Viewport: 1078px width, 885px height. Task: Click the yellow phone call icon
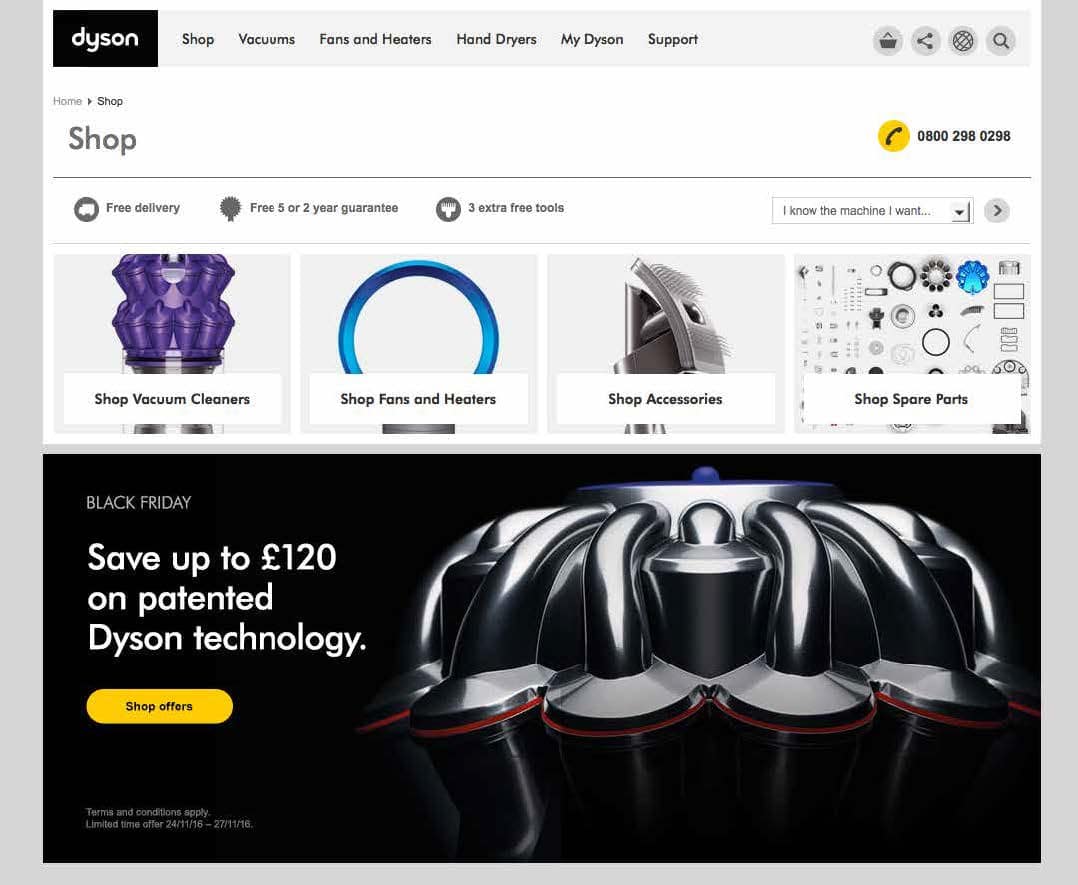pos(893,136)
